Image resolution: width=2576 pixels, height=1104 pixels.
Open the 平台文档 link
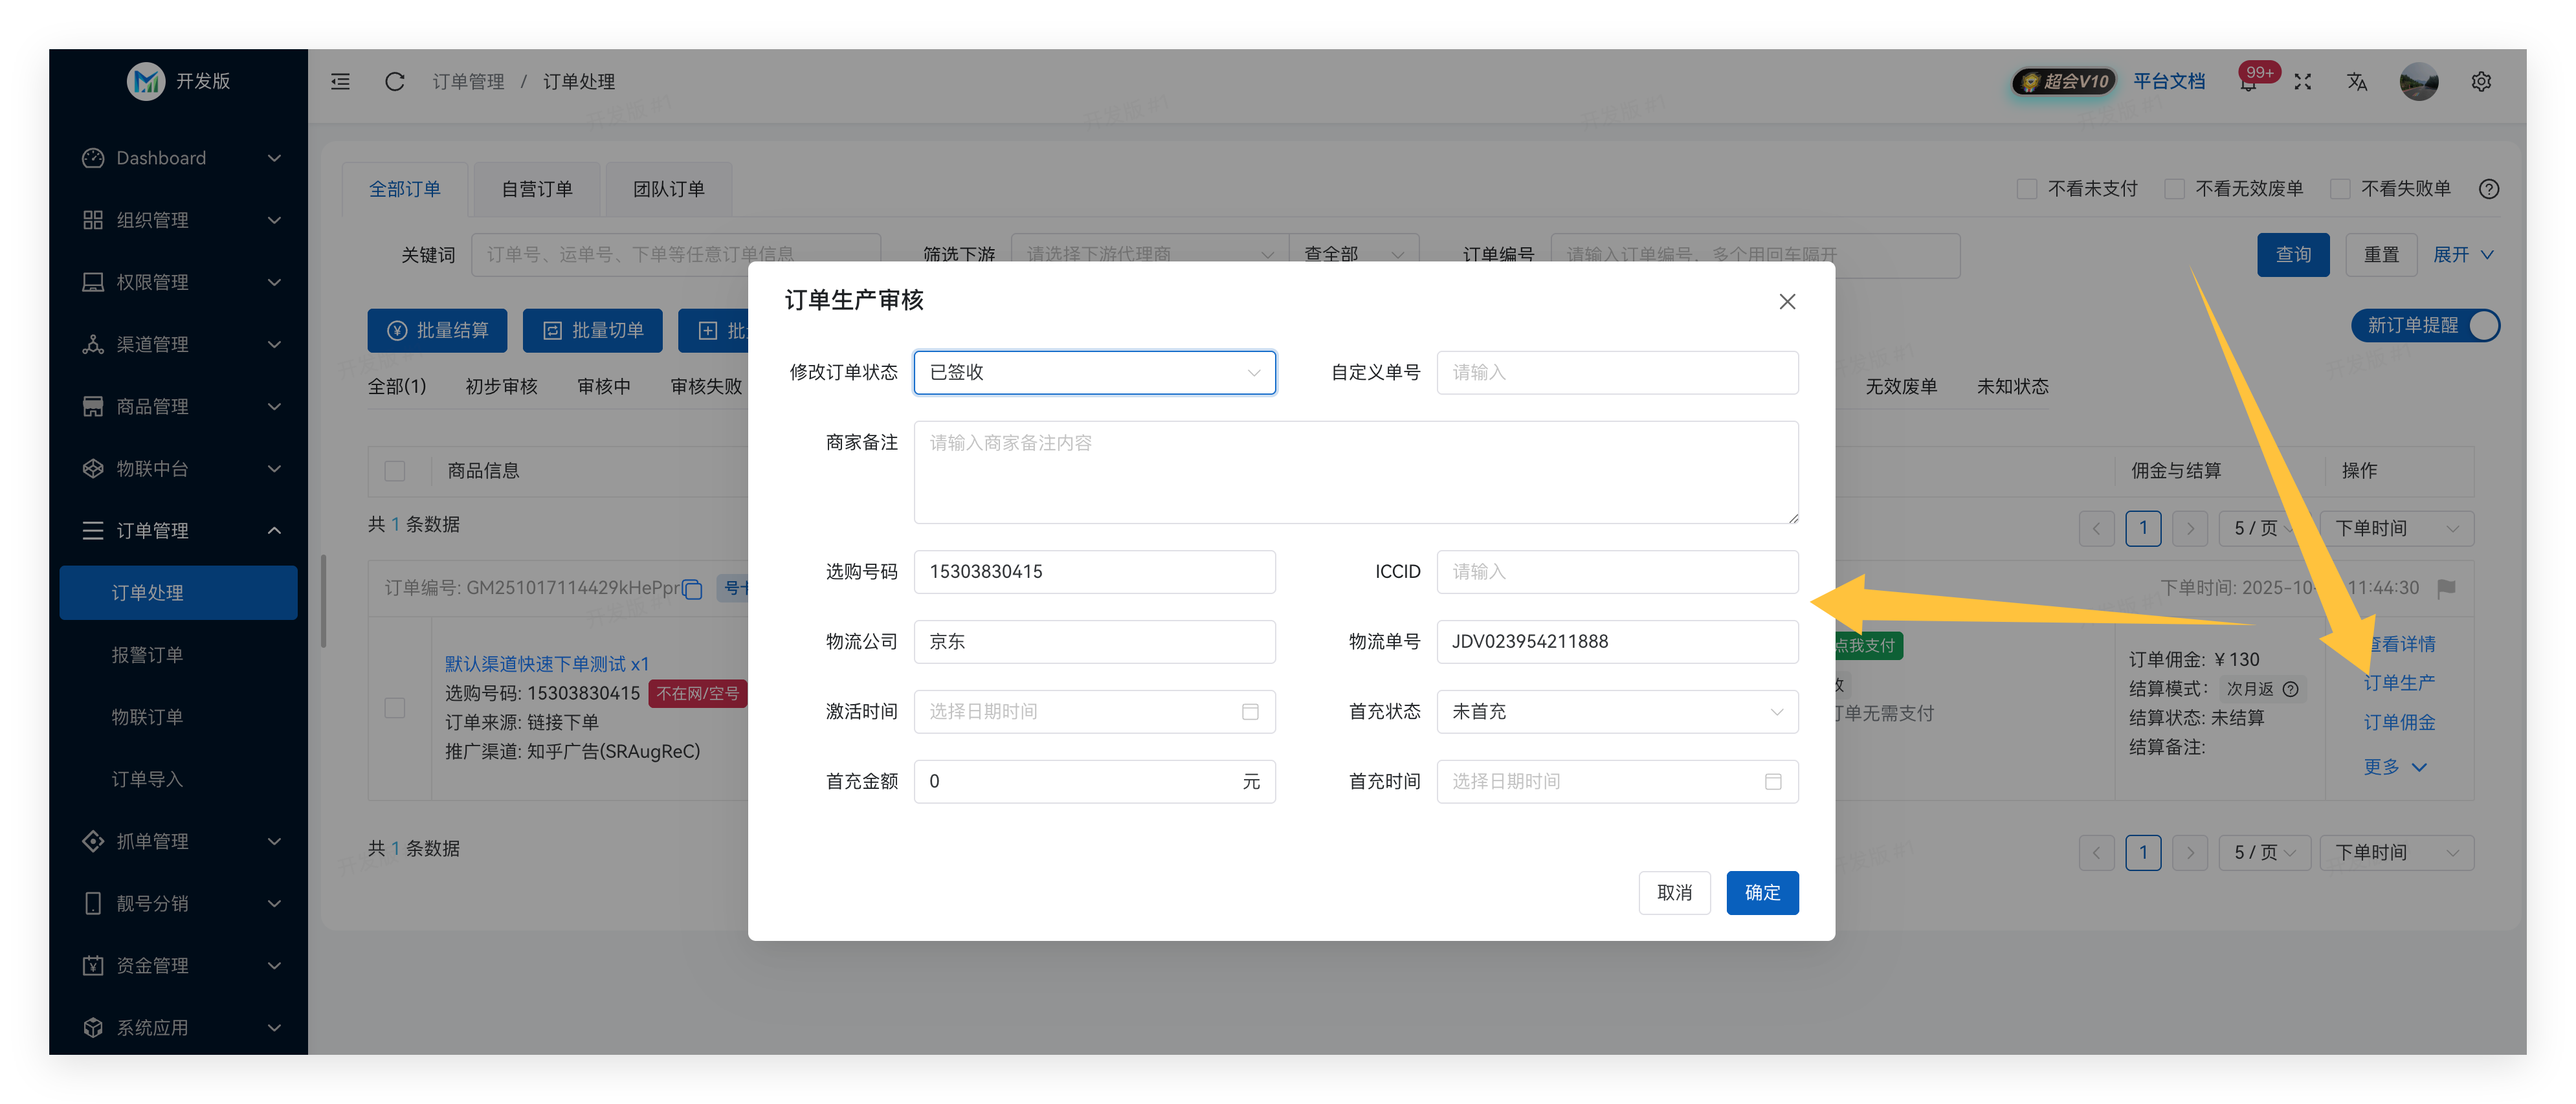click(2169, 82)
